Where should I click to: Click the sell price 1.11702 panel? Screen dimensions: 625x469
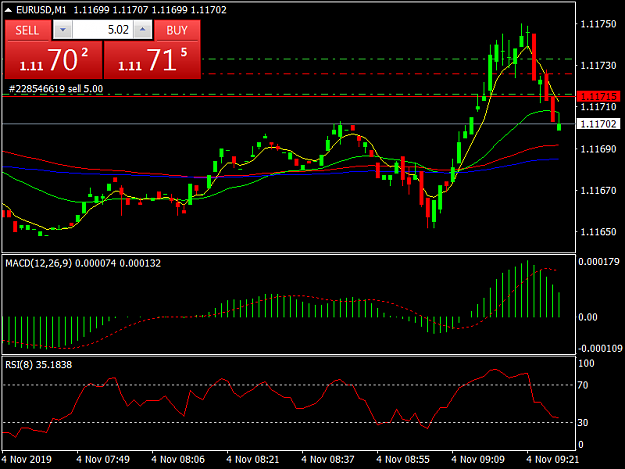click(x=53, y=60)
